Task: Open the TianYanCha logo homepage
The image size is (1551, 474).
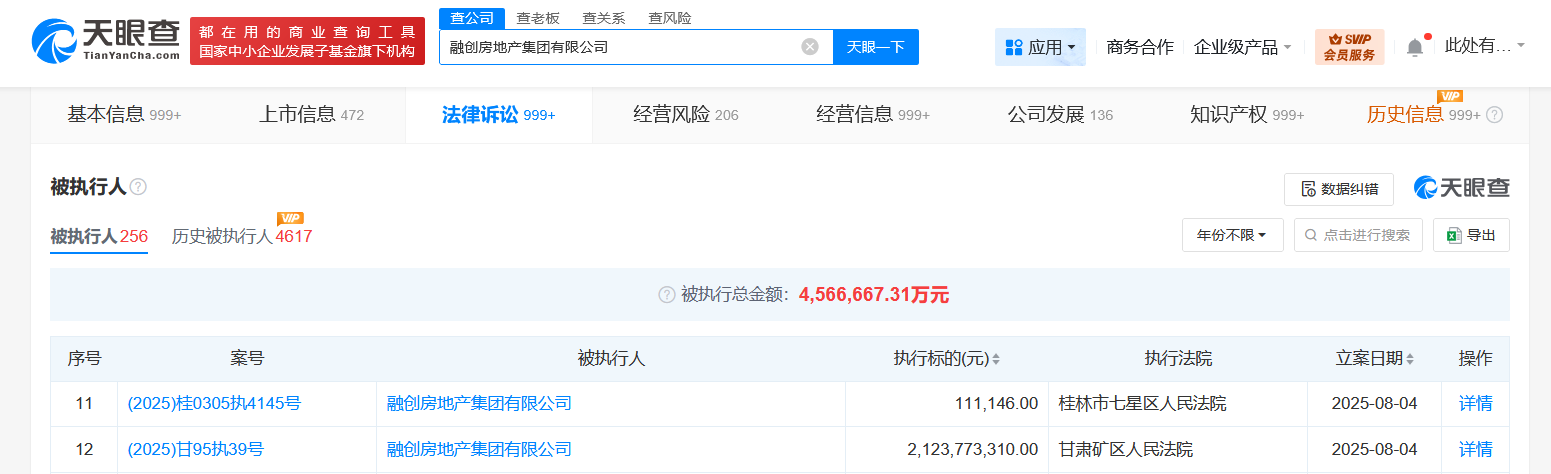Action: tap(104, 41)
